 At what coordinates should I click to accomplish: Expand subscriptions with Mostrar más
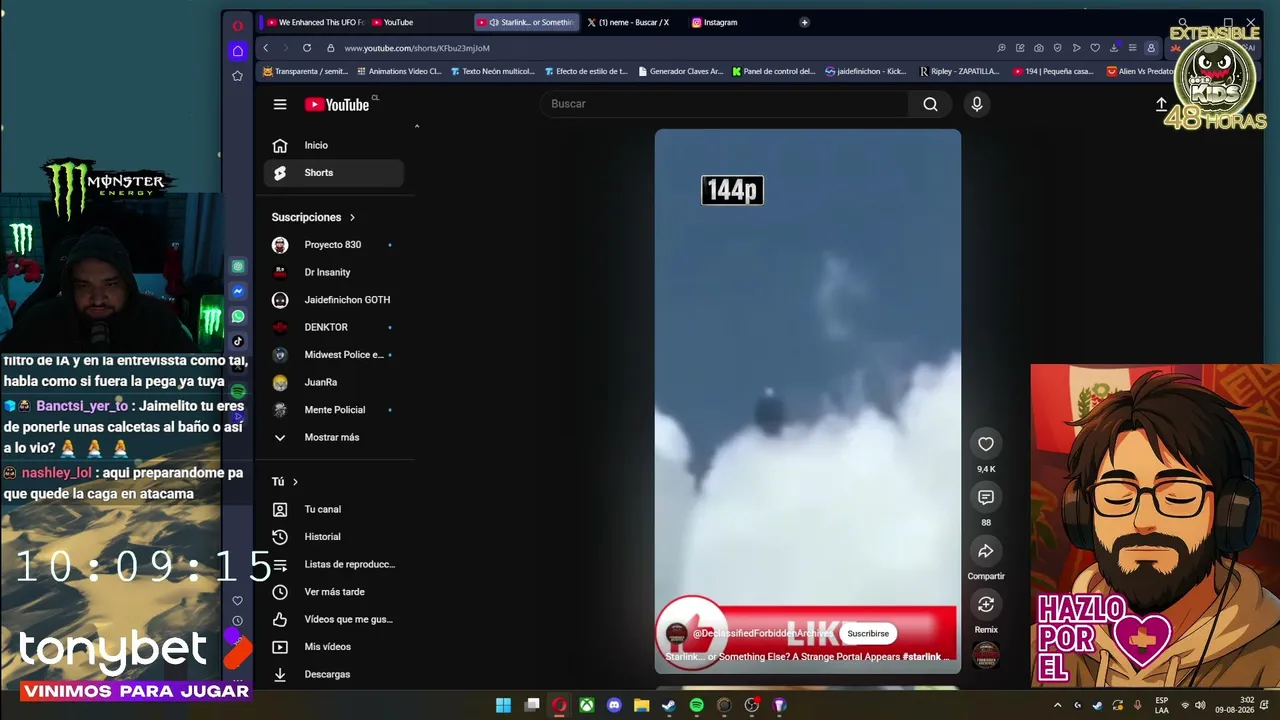tap(334, 437)
